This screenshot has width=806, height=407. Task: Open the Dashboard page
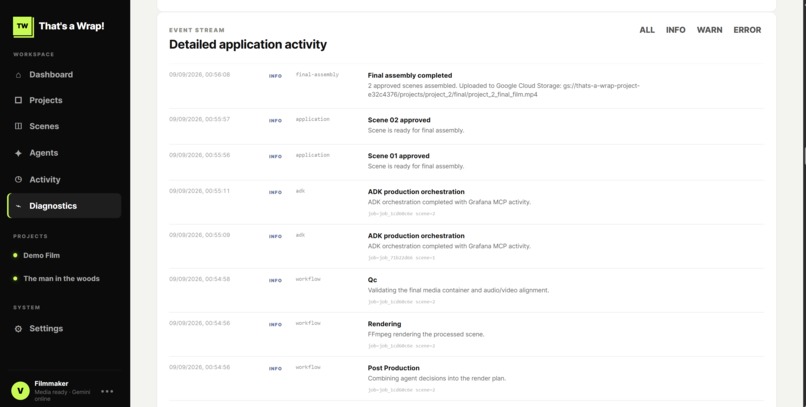tap(64, 75)
